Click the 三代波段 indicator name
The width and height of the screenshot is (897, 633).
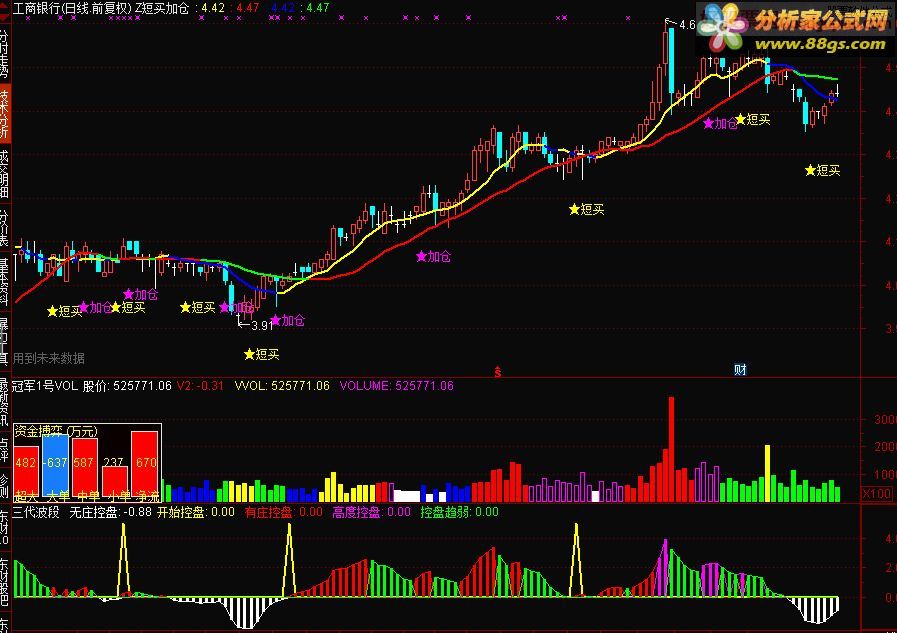(36, 512)
